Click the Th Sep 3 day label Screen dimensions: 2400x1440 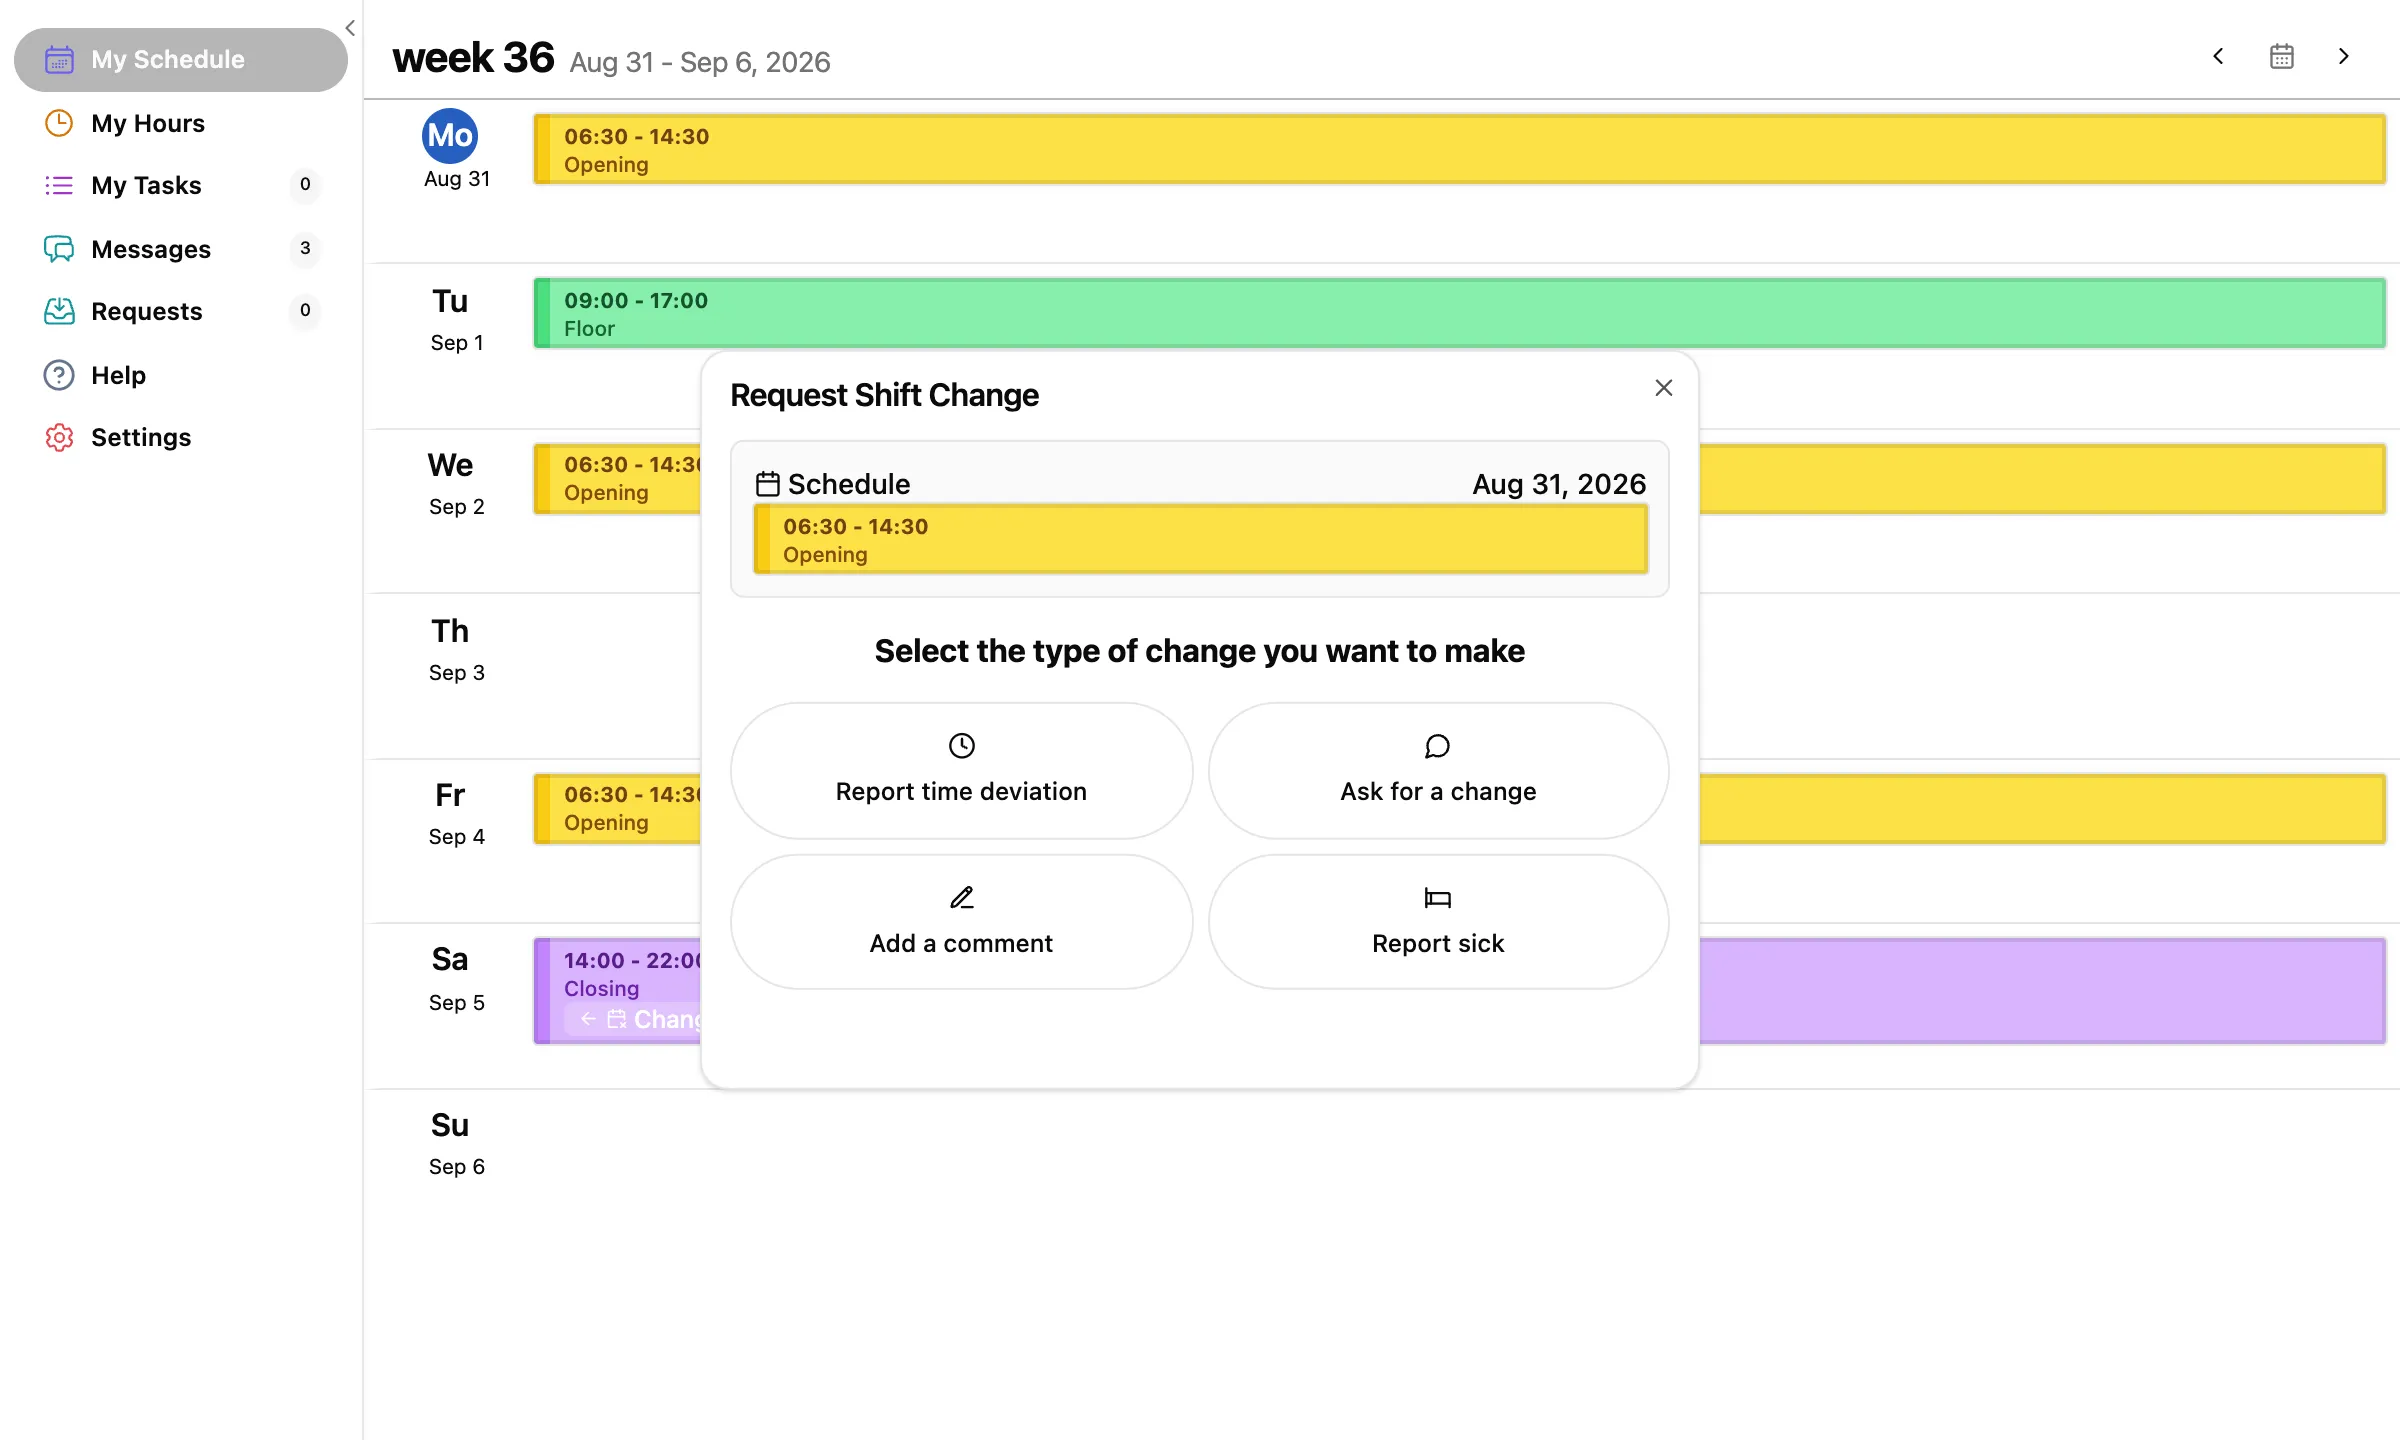click(455, 650)
